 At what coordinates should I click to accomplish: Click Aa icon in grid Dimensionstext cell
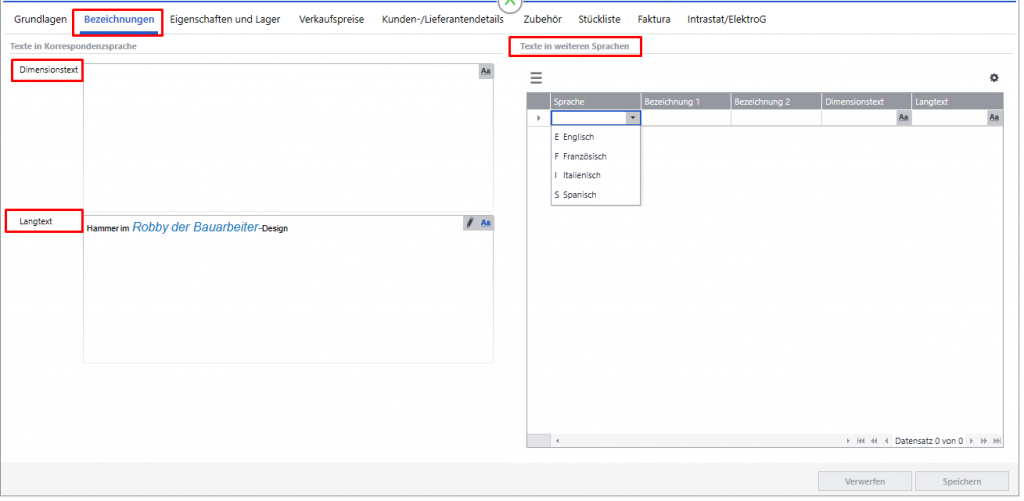[903, 118]
